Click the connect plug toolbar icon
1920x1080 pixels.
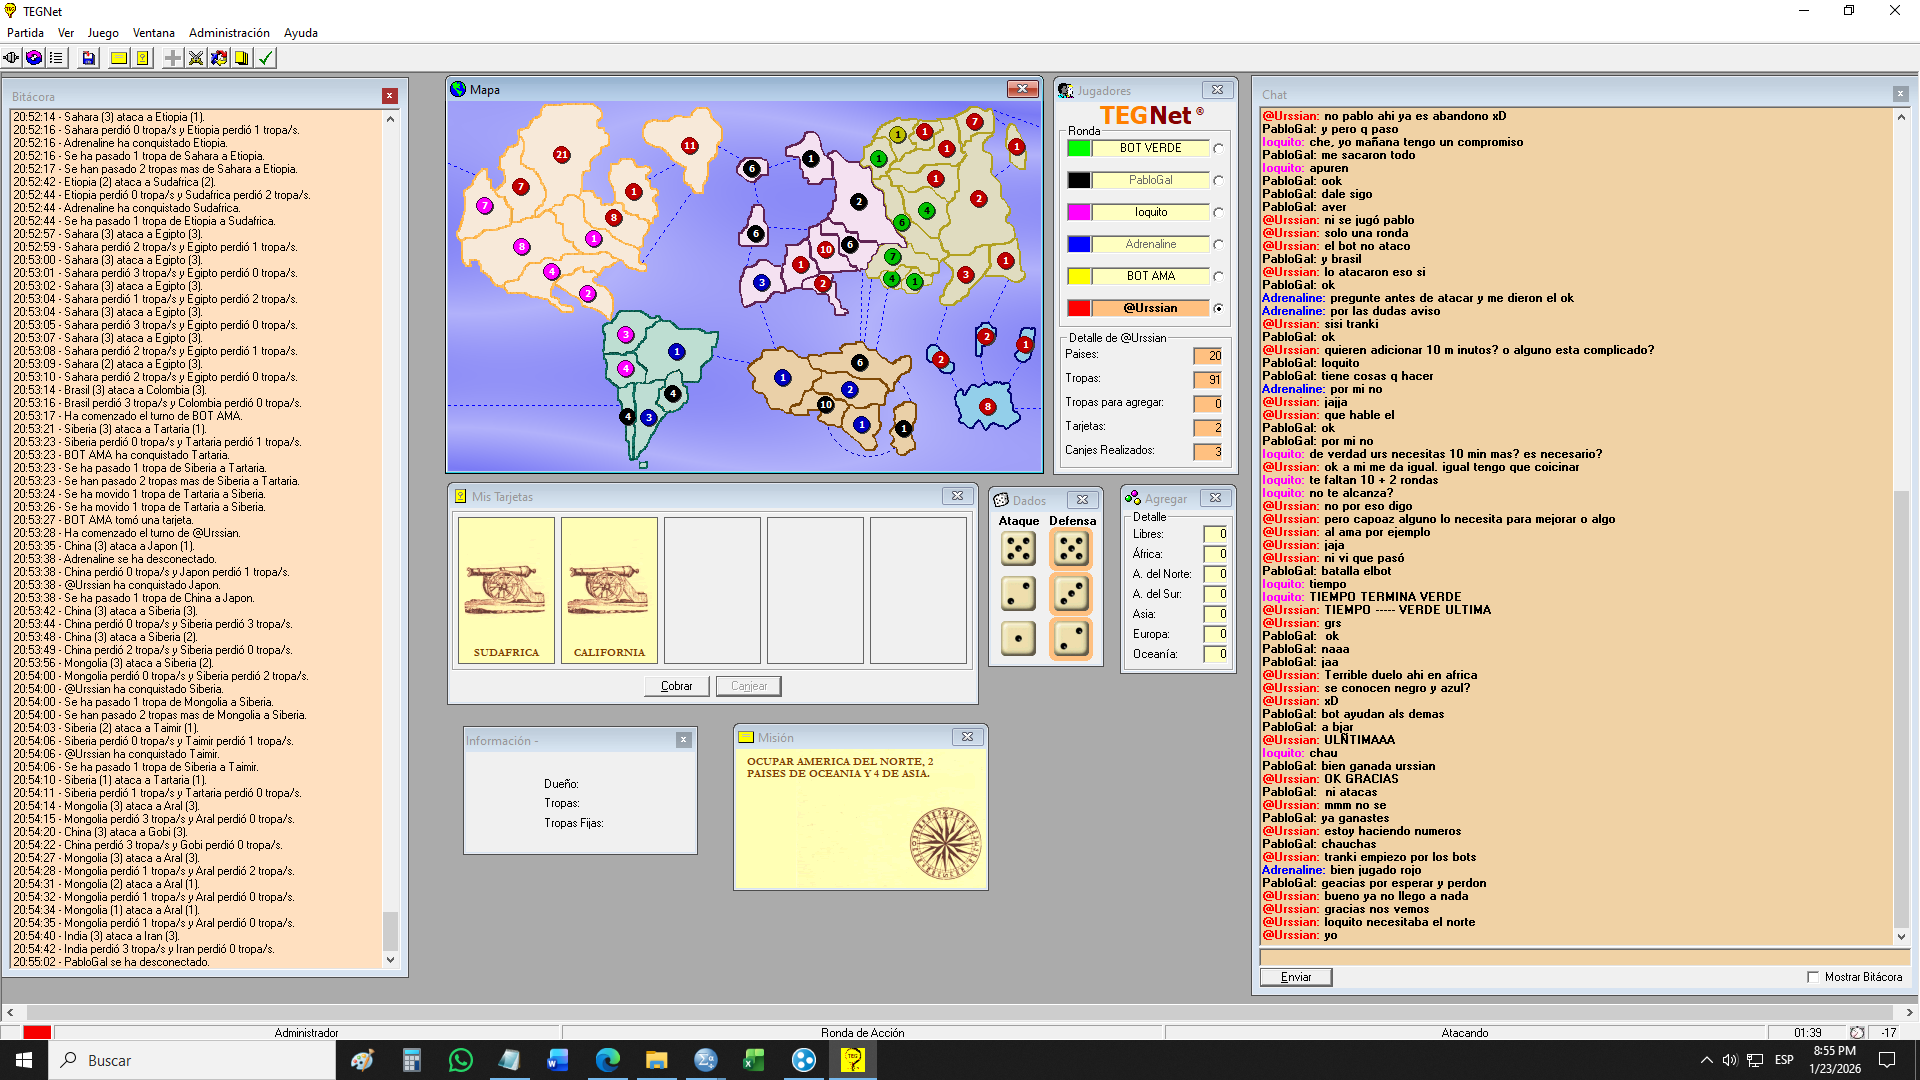(x=11, y=58)
